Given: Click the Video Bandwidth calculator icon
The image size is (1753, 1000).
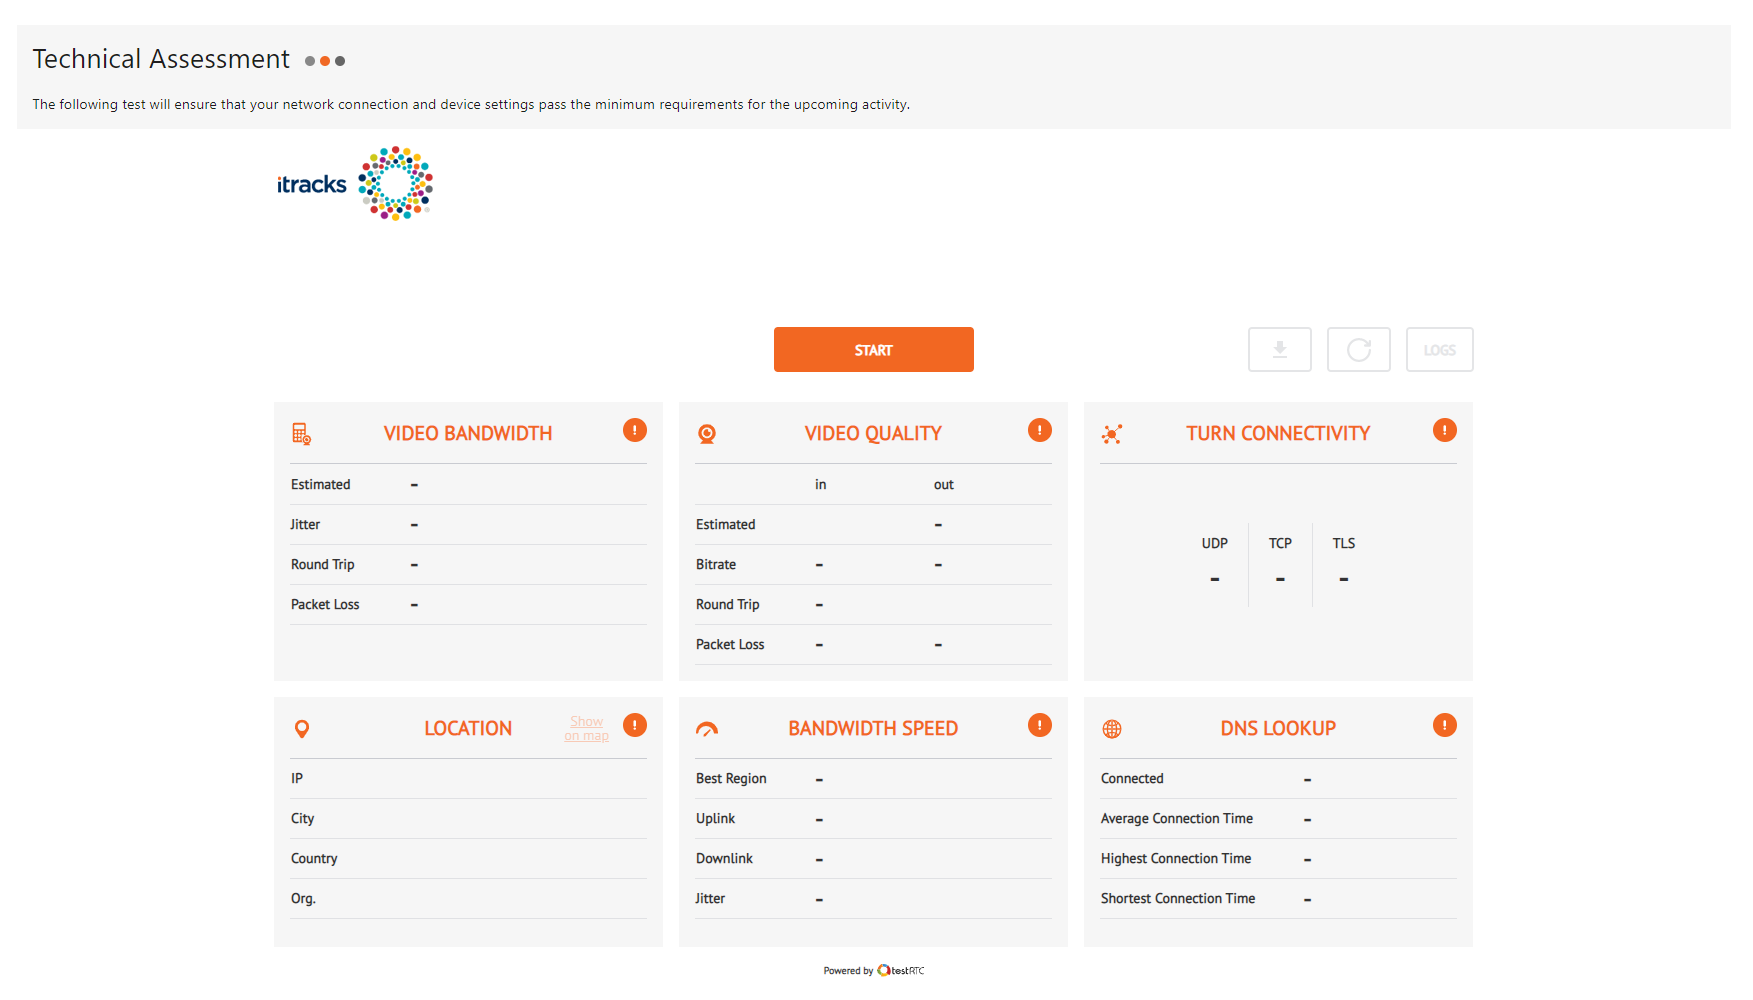Looking at the screenshot, I should point(301,433).
